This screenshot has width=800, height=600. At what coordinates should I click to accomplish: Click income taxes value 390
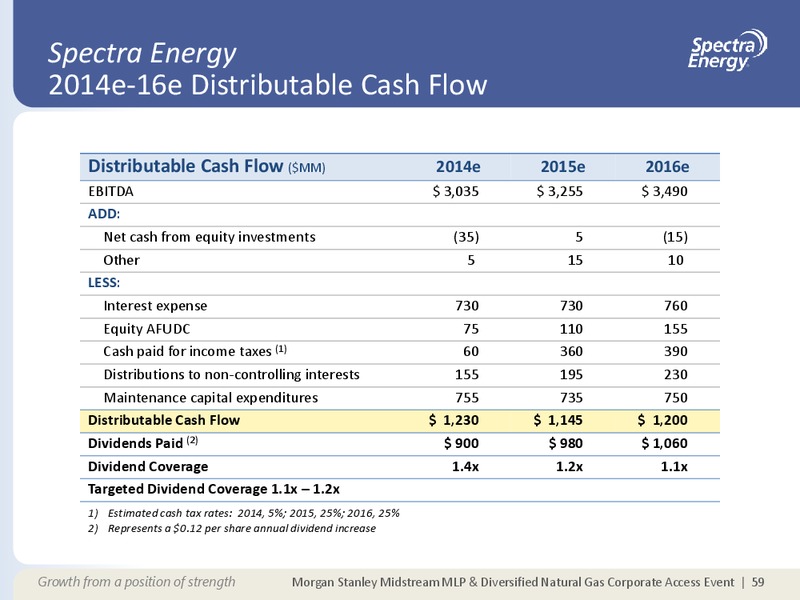point(676,352)
